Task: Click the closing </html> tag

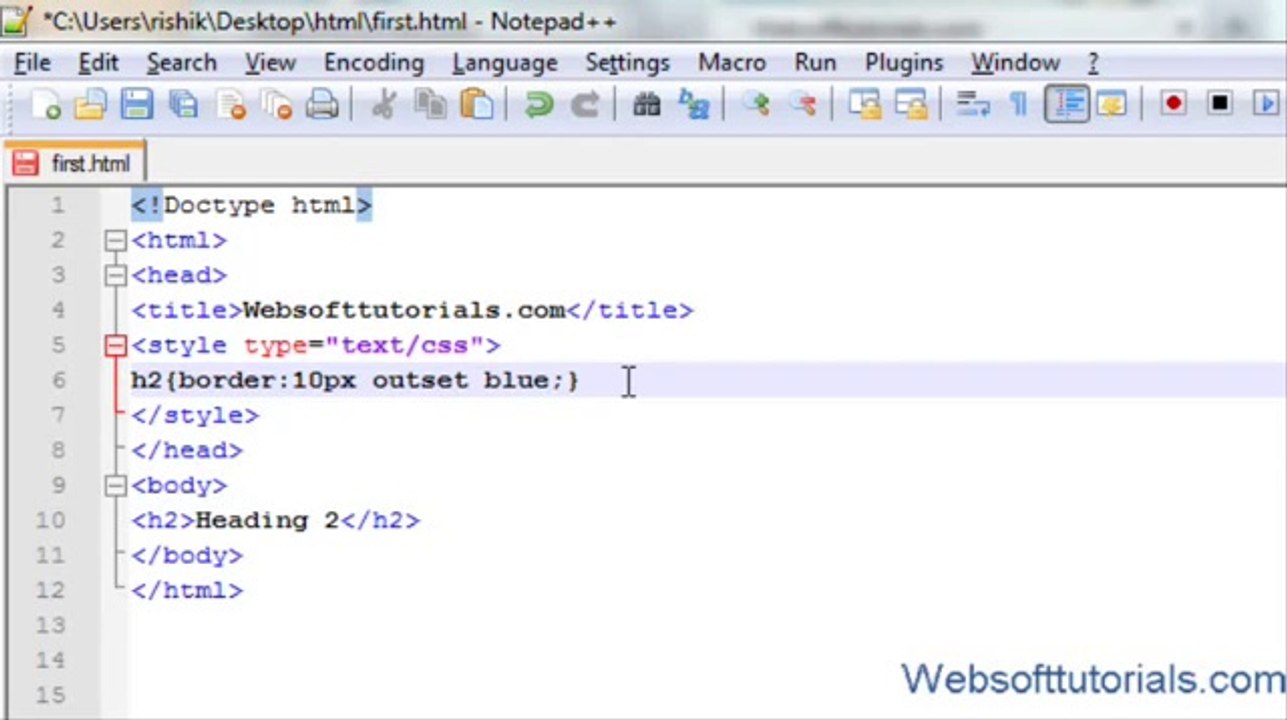Action: 187,590
